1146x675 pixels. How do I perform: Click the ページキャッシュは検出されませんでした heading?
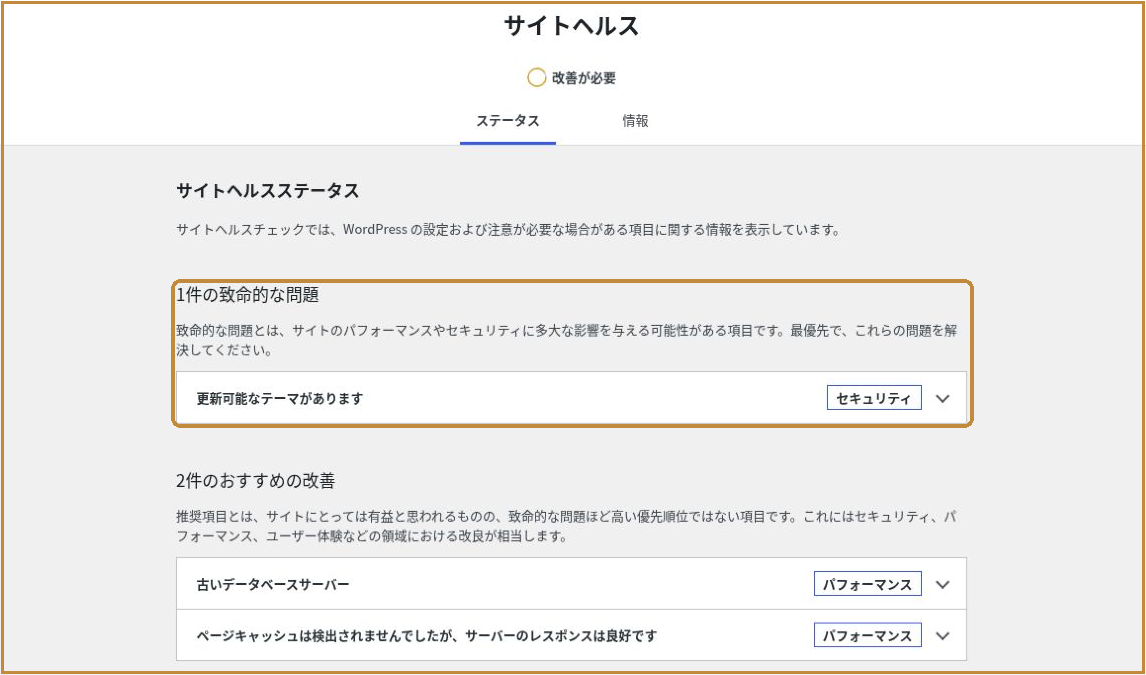[427, 636]
